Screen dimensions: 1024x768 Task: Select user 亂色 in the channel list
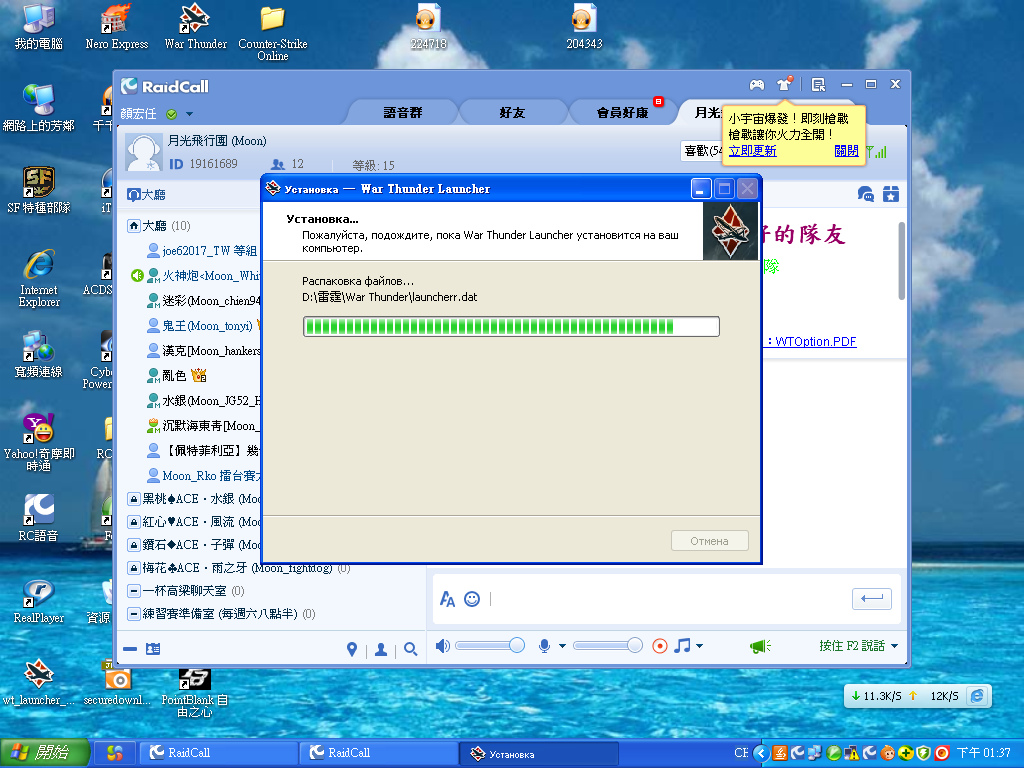(x=176, y=376)
